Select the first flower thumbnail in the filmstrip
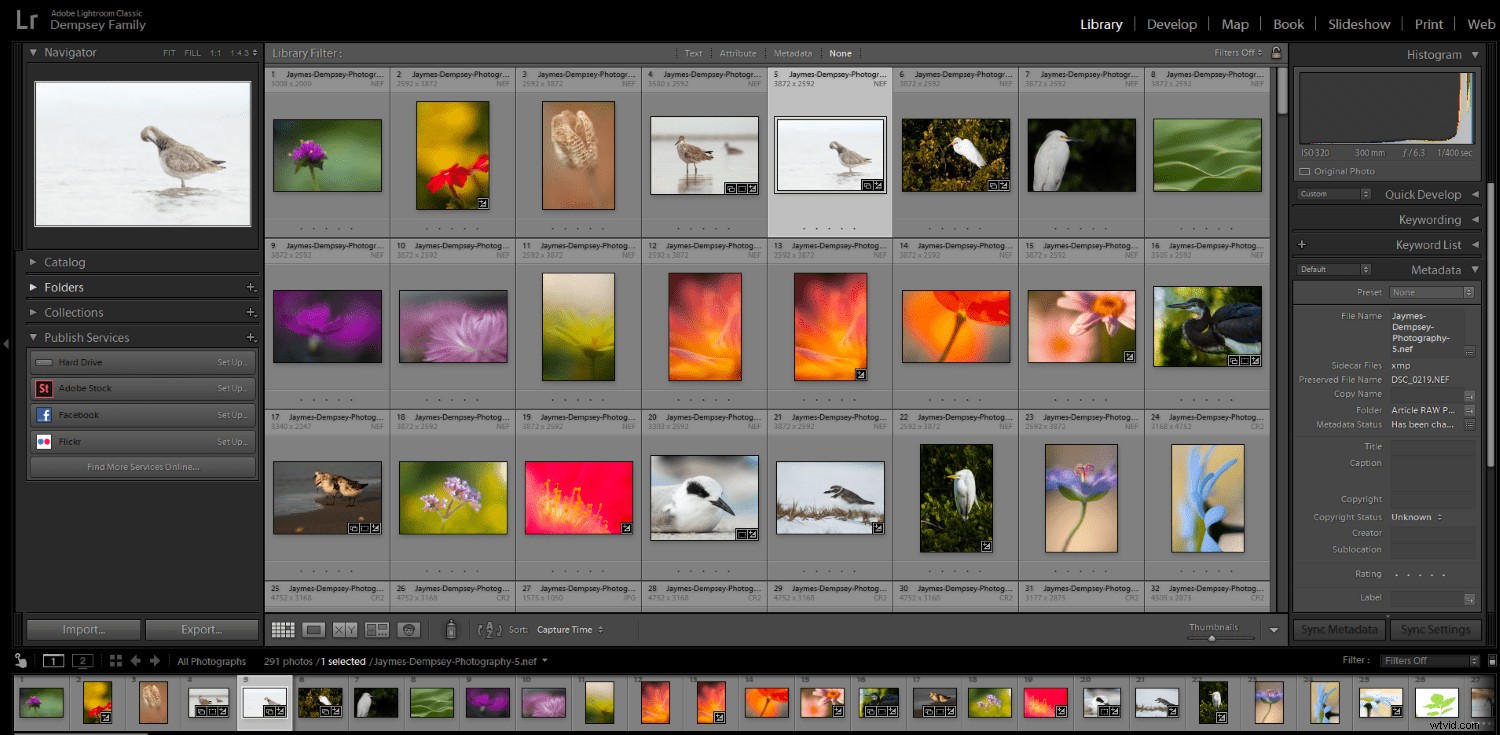The height and width of the screenshot is (735, 1500). [x=42, y=703]
